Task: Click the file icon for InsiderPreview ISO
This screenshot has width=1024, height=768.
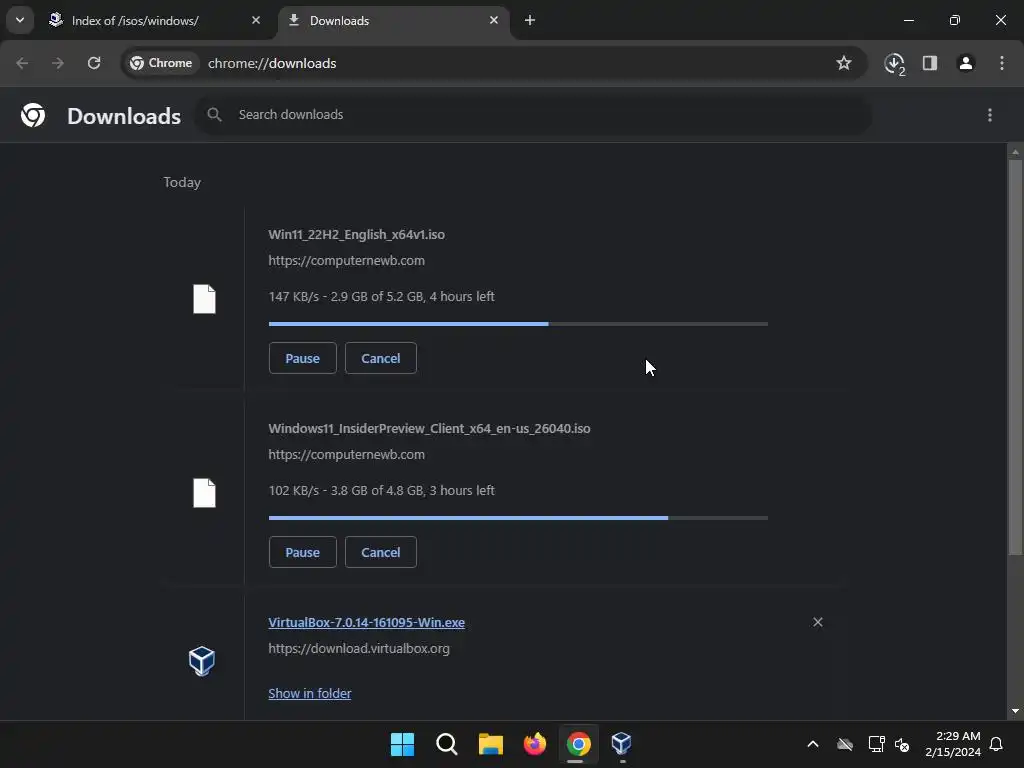Action: (x=204, y=493)
